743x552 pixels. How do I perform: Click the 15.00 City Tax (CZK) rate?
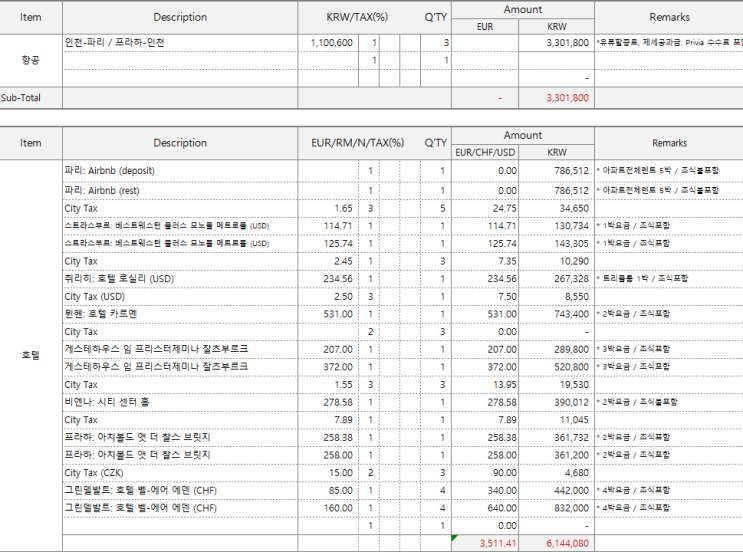pos(328,473)
